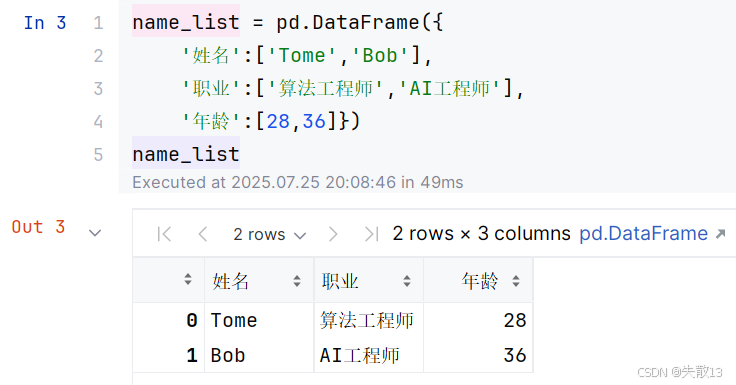The height and width of the screenshot is (385, 736).
Task: Collapse the Out 3 output with chevron
Action: pos(95,233)
